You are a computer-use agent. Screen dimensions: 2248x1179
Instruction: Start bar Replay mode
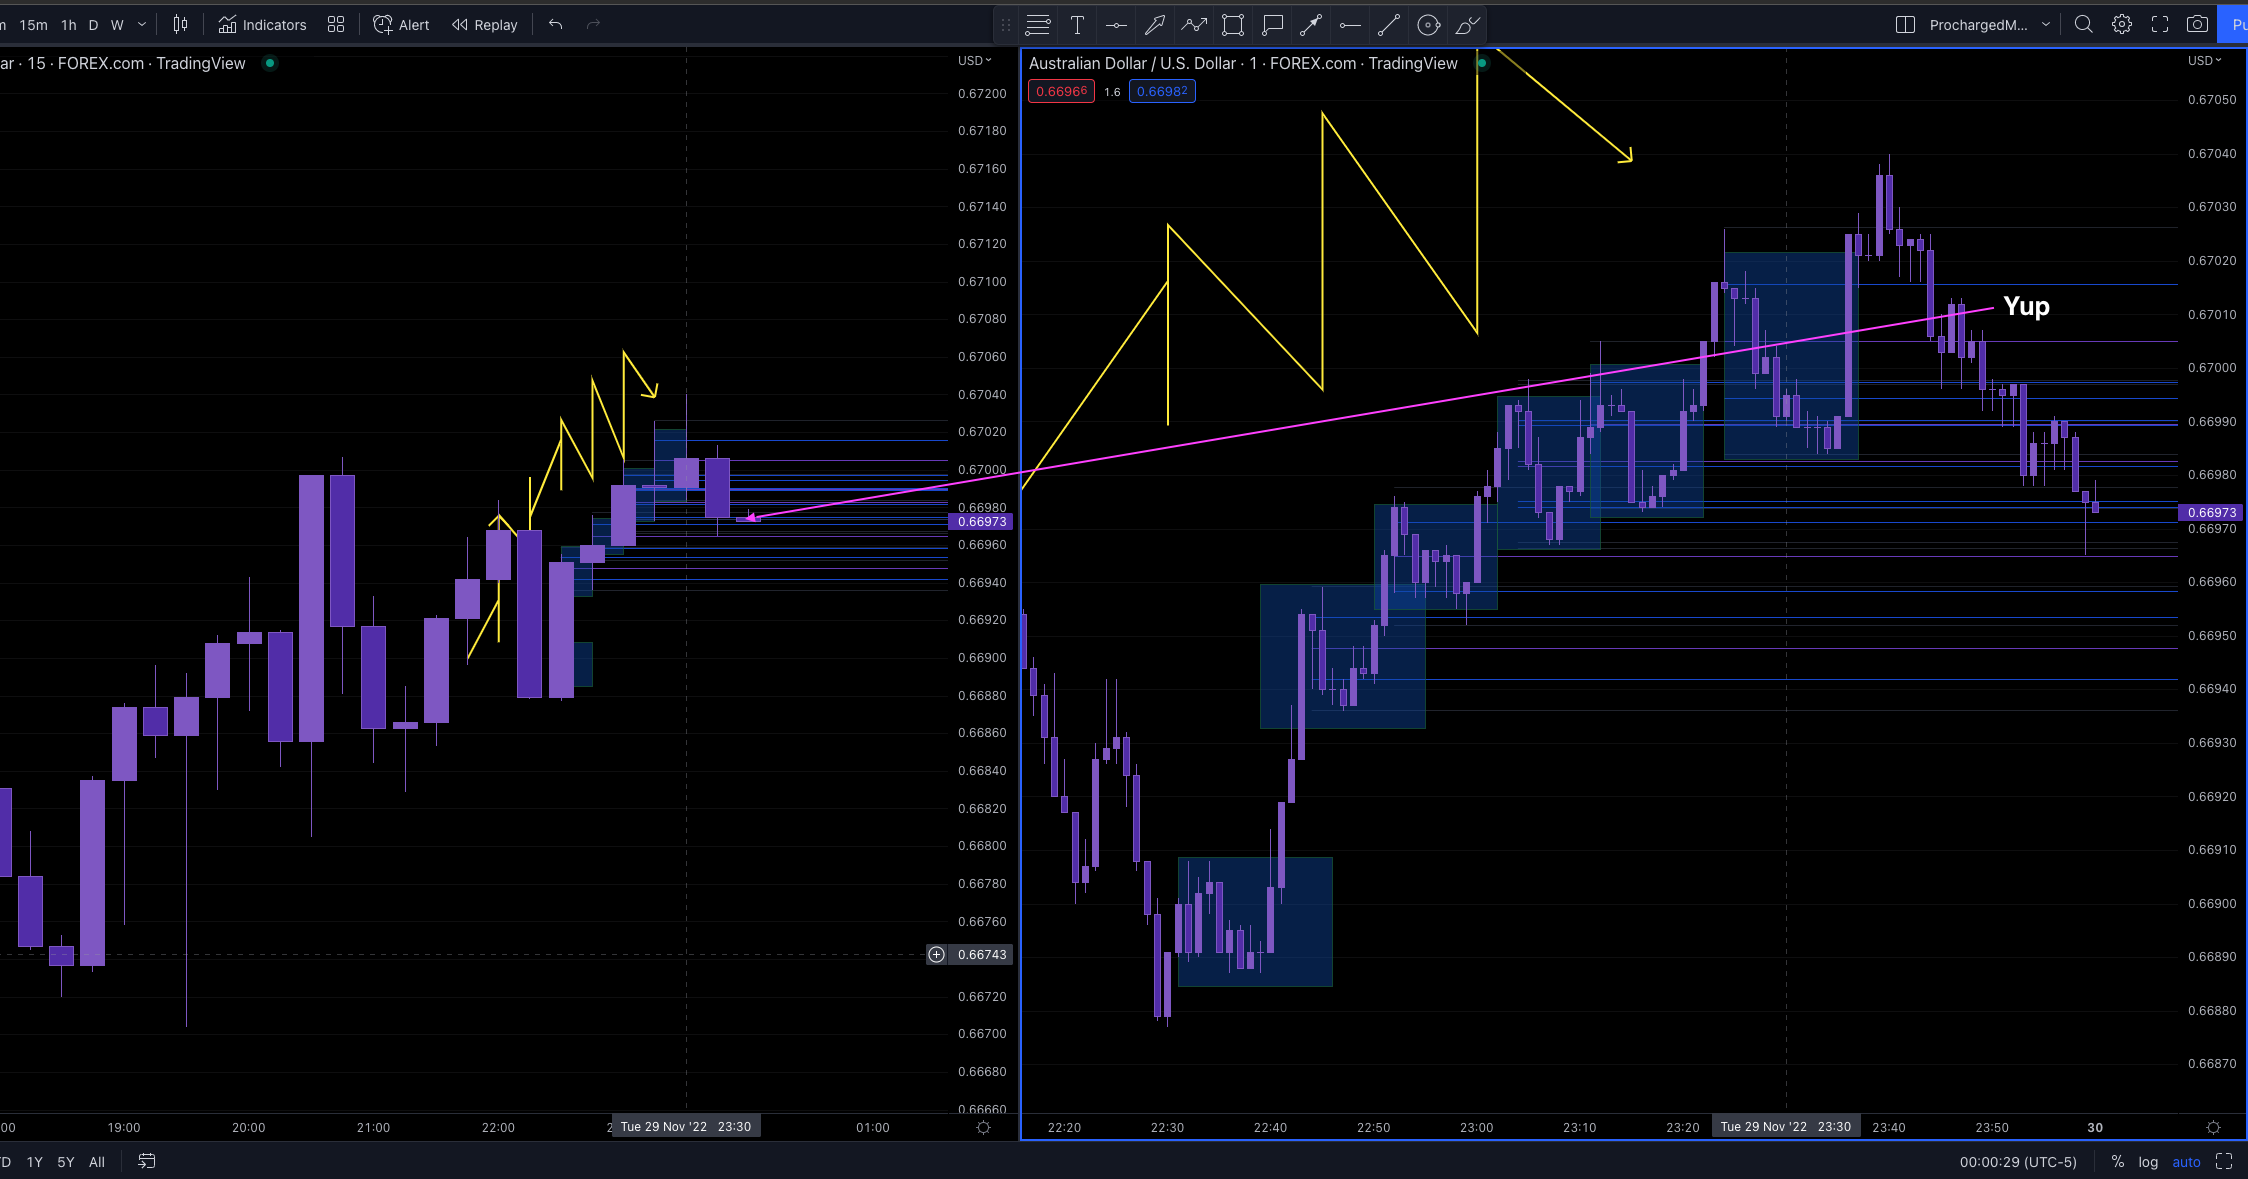pos(485,24)
